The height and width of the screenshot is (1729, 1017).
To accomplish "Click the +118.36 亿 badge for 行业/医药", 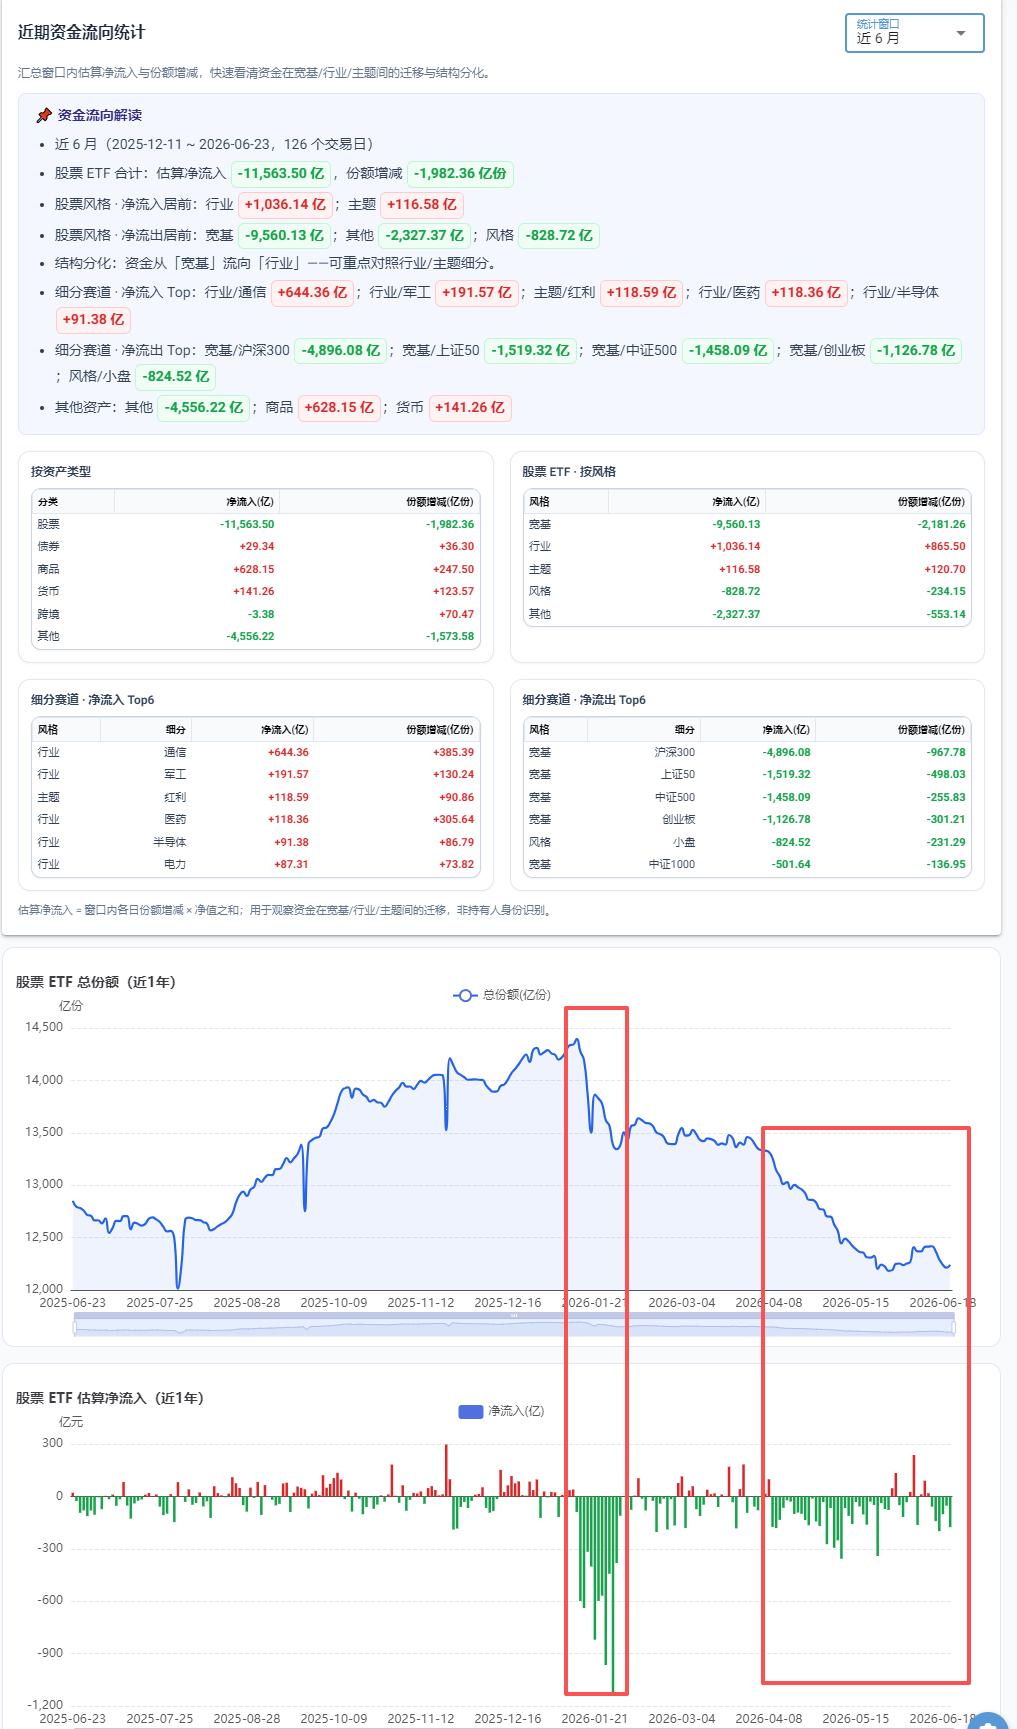I will [x=805, y=293].
